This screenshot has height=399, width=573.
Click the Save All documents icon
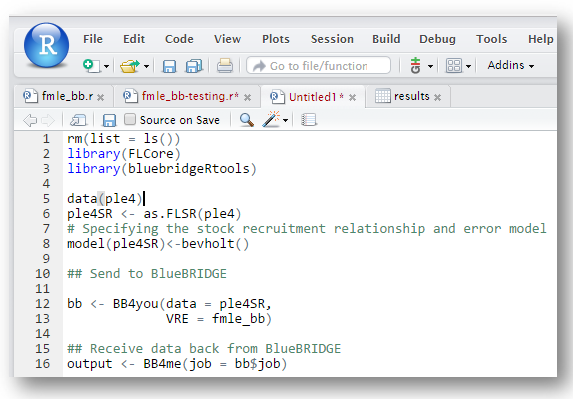tap(194, 66)
